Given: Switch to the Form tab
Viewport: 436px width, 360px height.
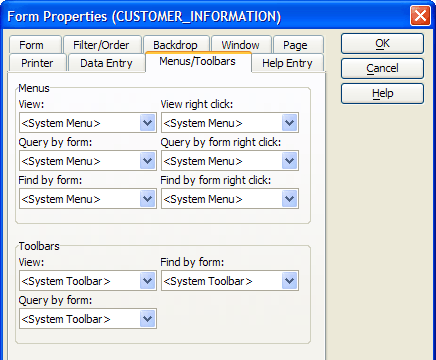Looking at the screenshot, I should tap(35, 45).
